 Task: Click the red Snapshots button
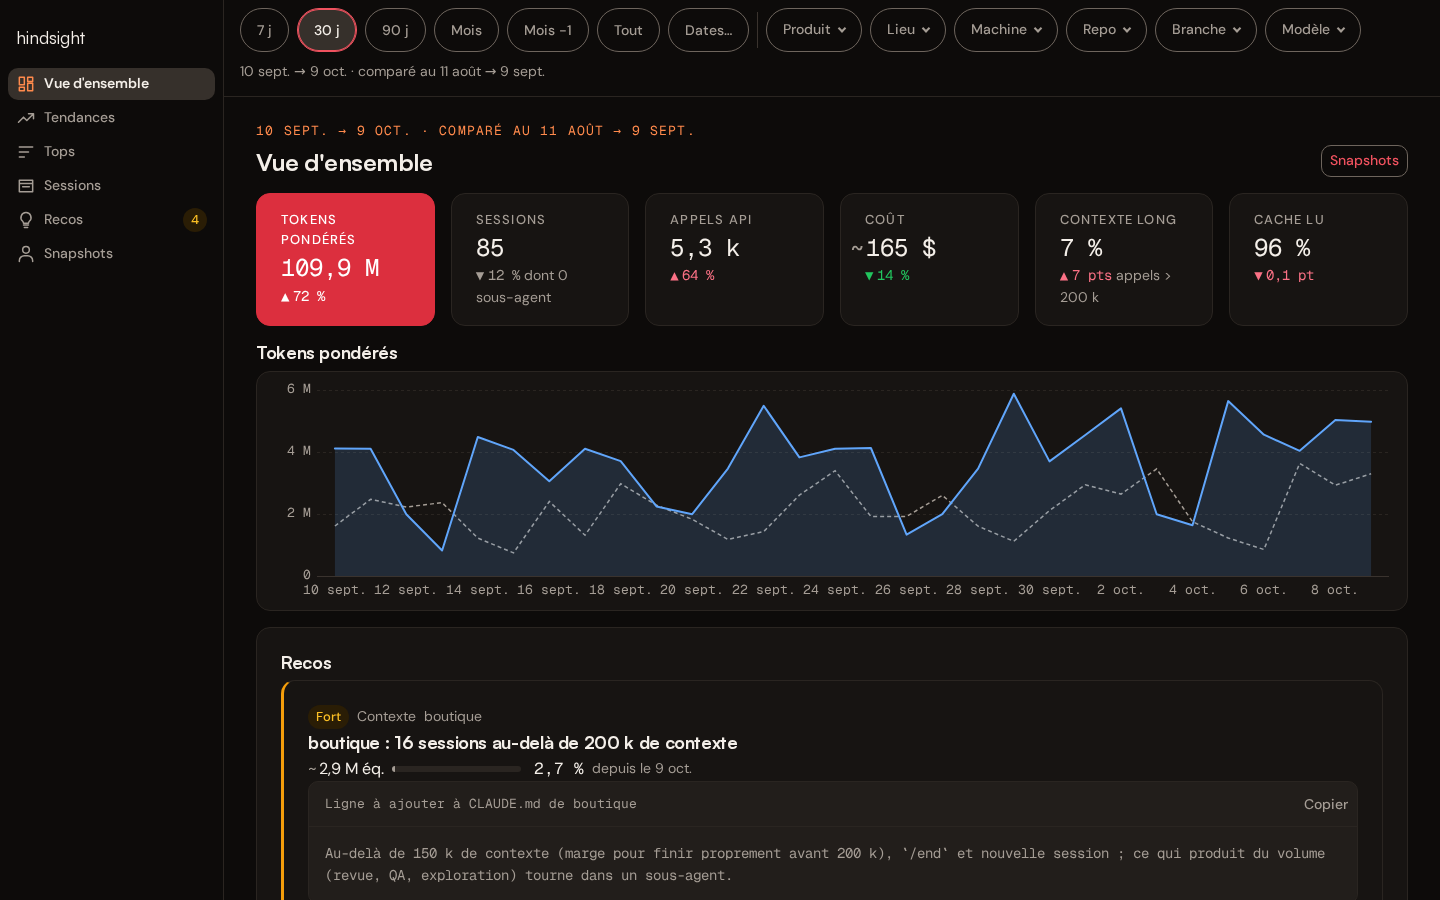1364,161
